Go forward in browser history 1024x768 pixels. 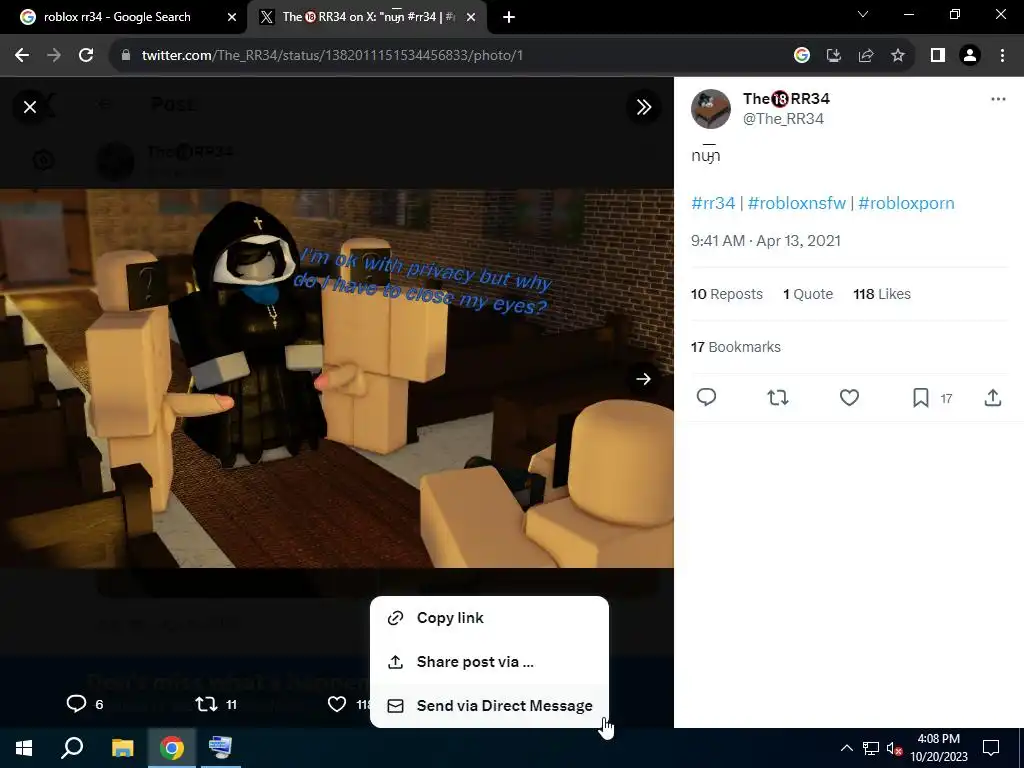coord(54,56)
